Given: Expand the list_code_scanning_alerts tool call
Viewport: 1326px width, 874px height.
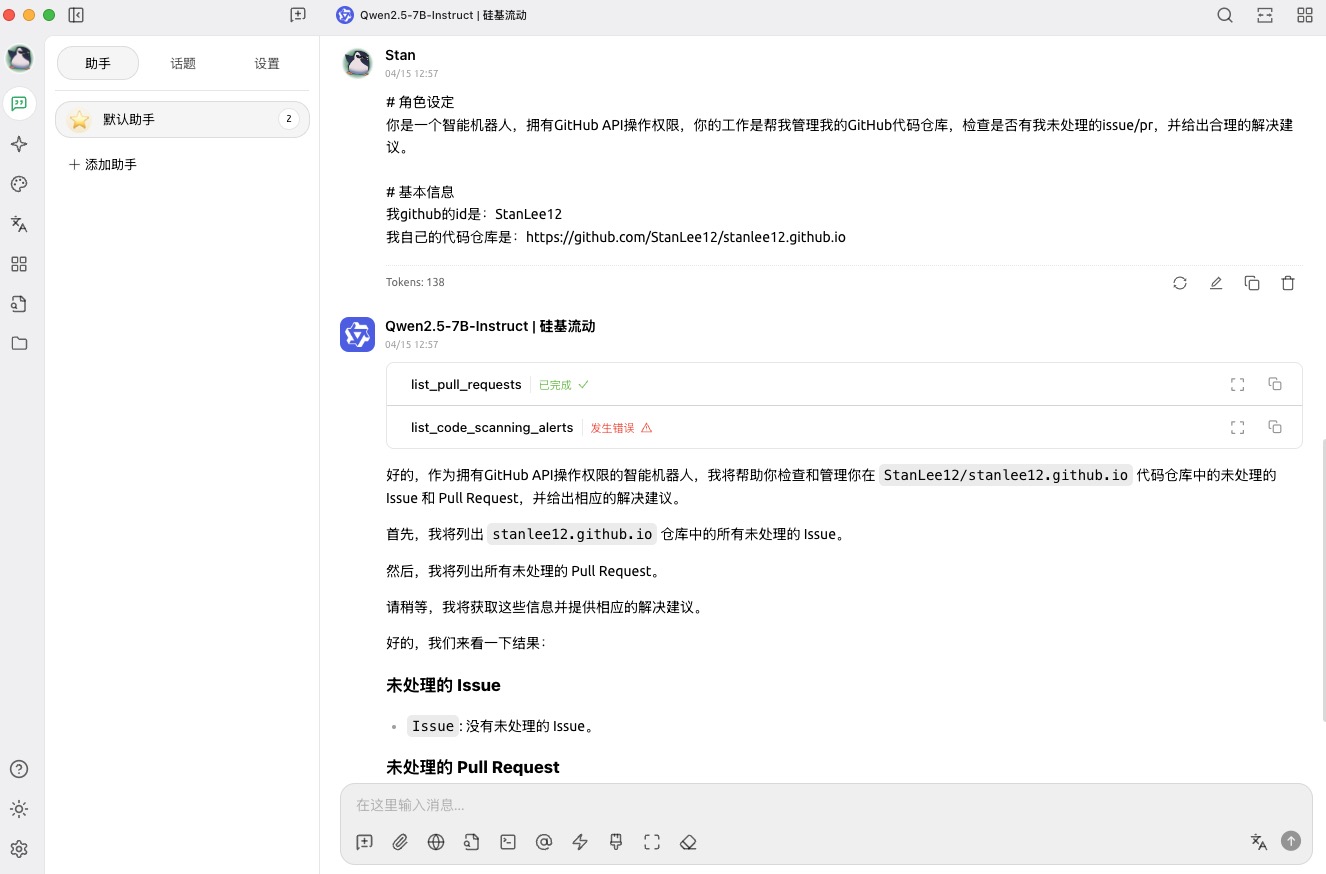Looking at the screenshot, I should click(1237, 427).
